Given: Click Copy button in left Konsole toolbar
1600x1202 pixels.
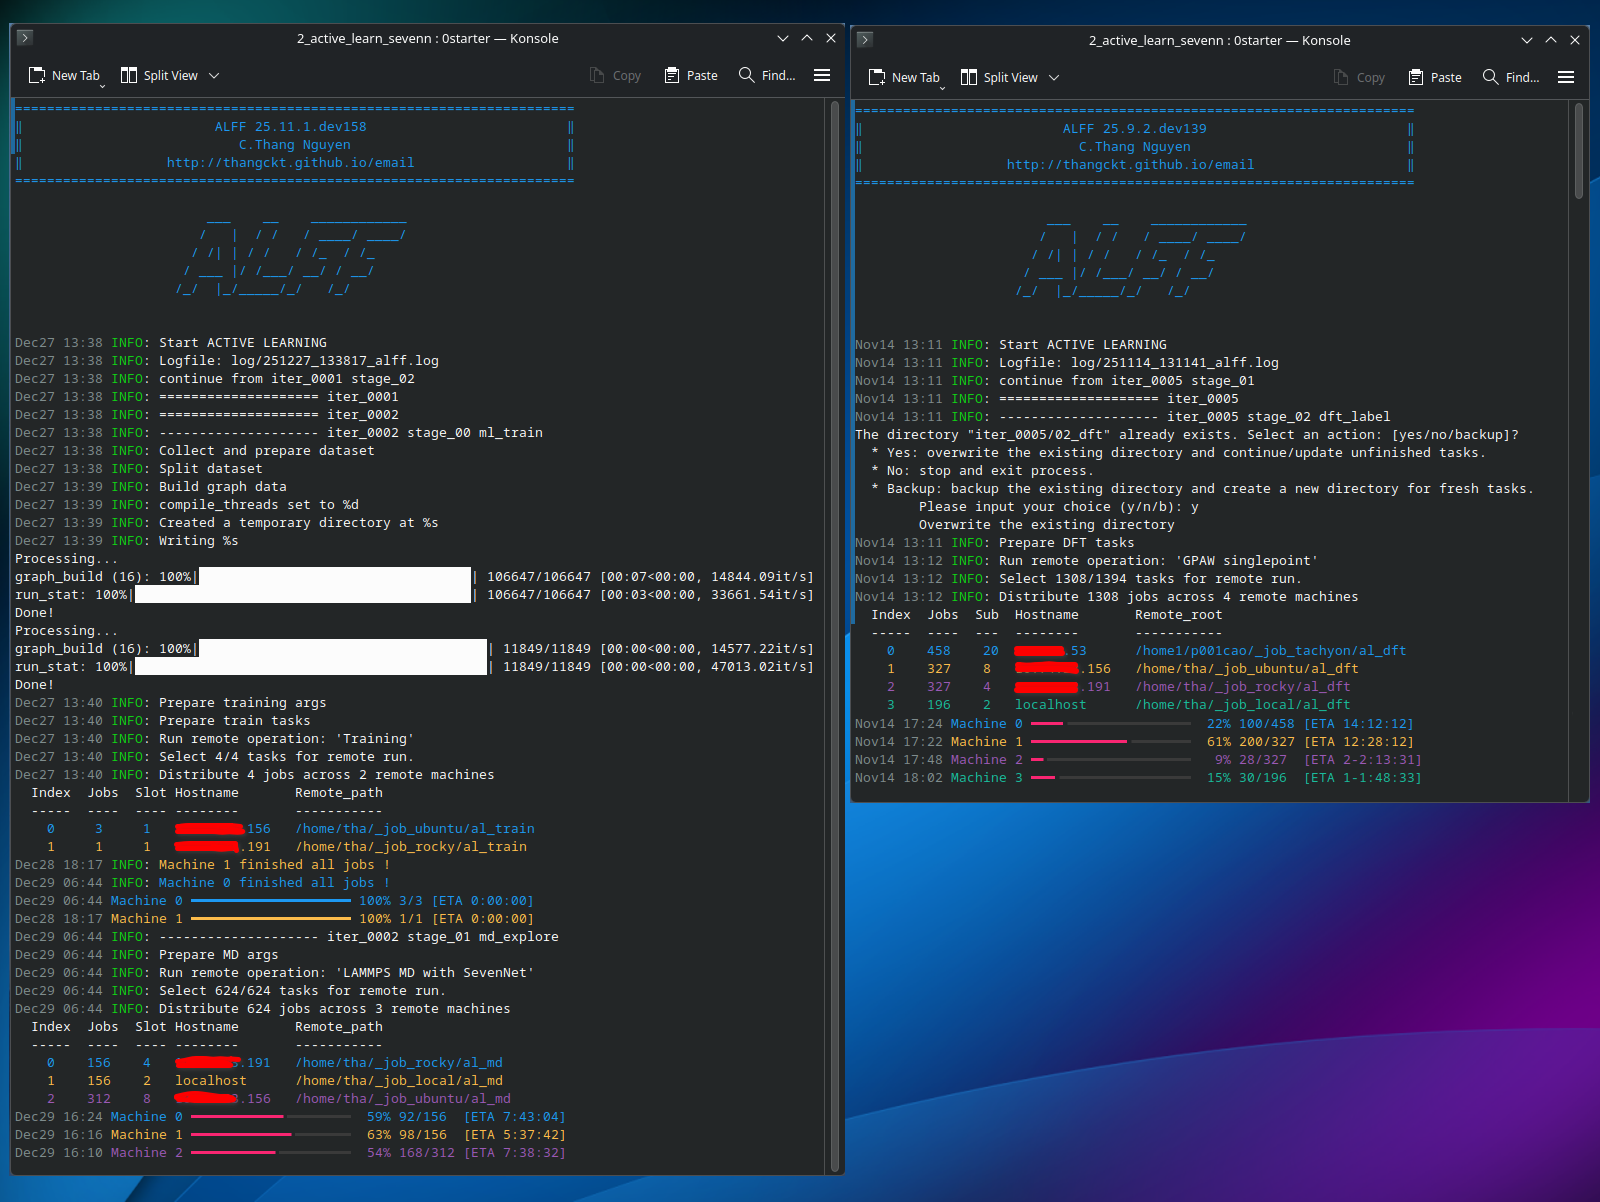Looking at the screenshot, I should (x=615, y=76).
